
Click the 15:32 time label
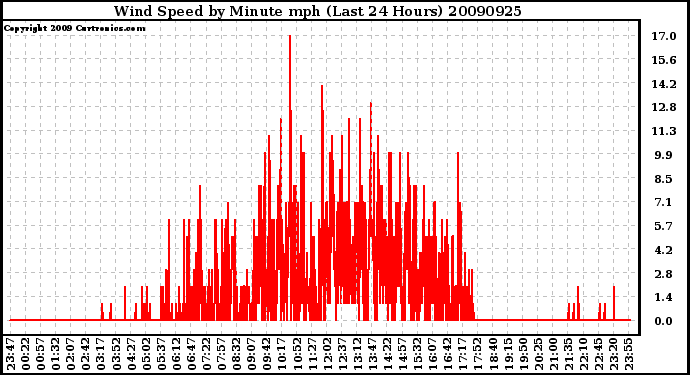(x=417, y=354)
